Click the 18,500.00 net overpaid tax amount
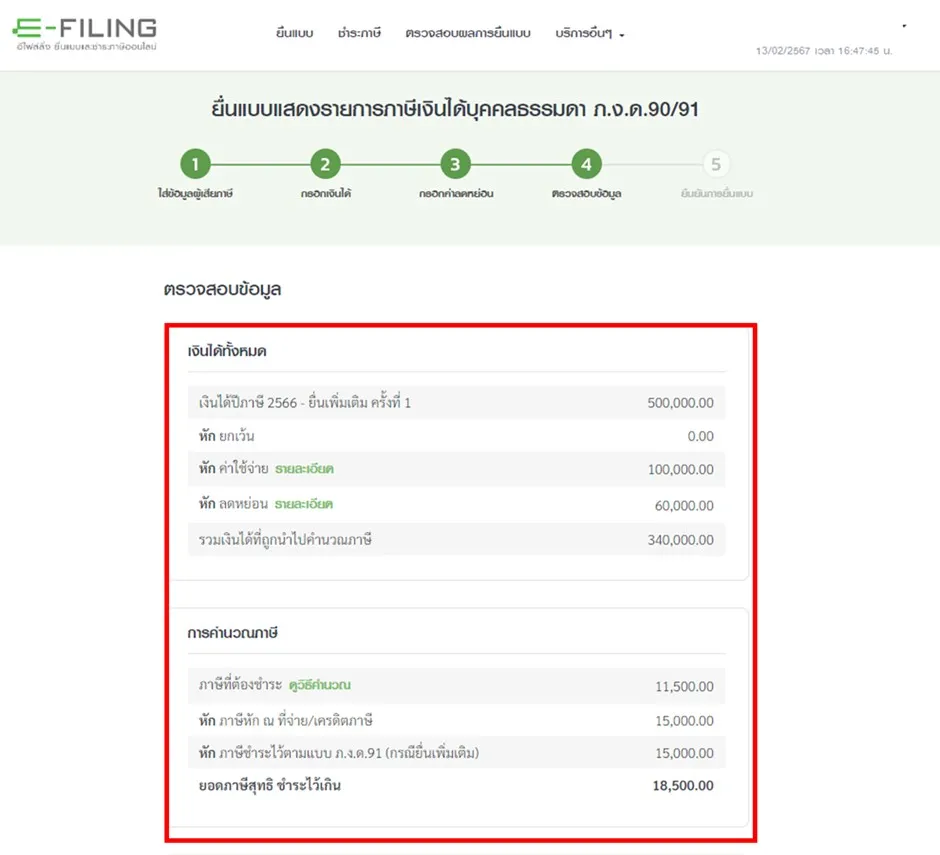Screen dimensions: 940x855 pyautogui.click(x=683, y=785)
